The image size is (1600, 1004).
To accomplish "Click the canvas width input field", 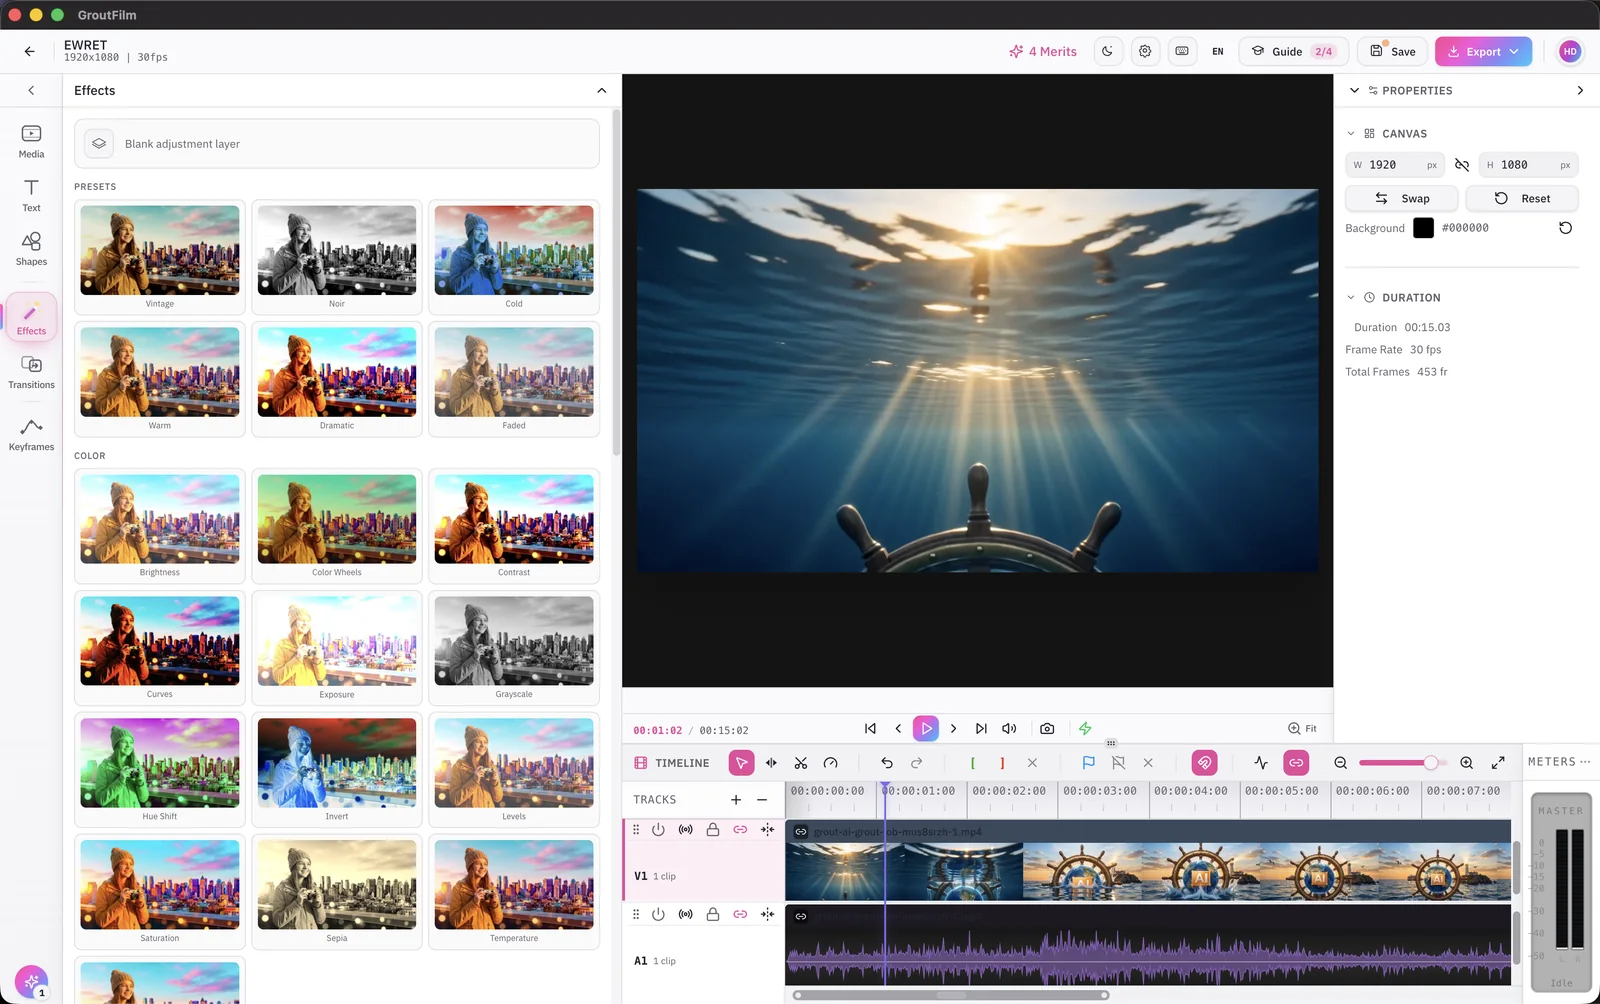I will [x=1396, y=165].
